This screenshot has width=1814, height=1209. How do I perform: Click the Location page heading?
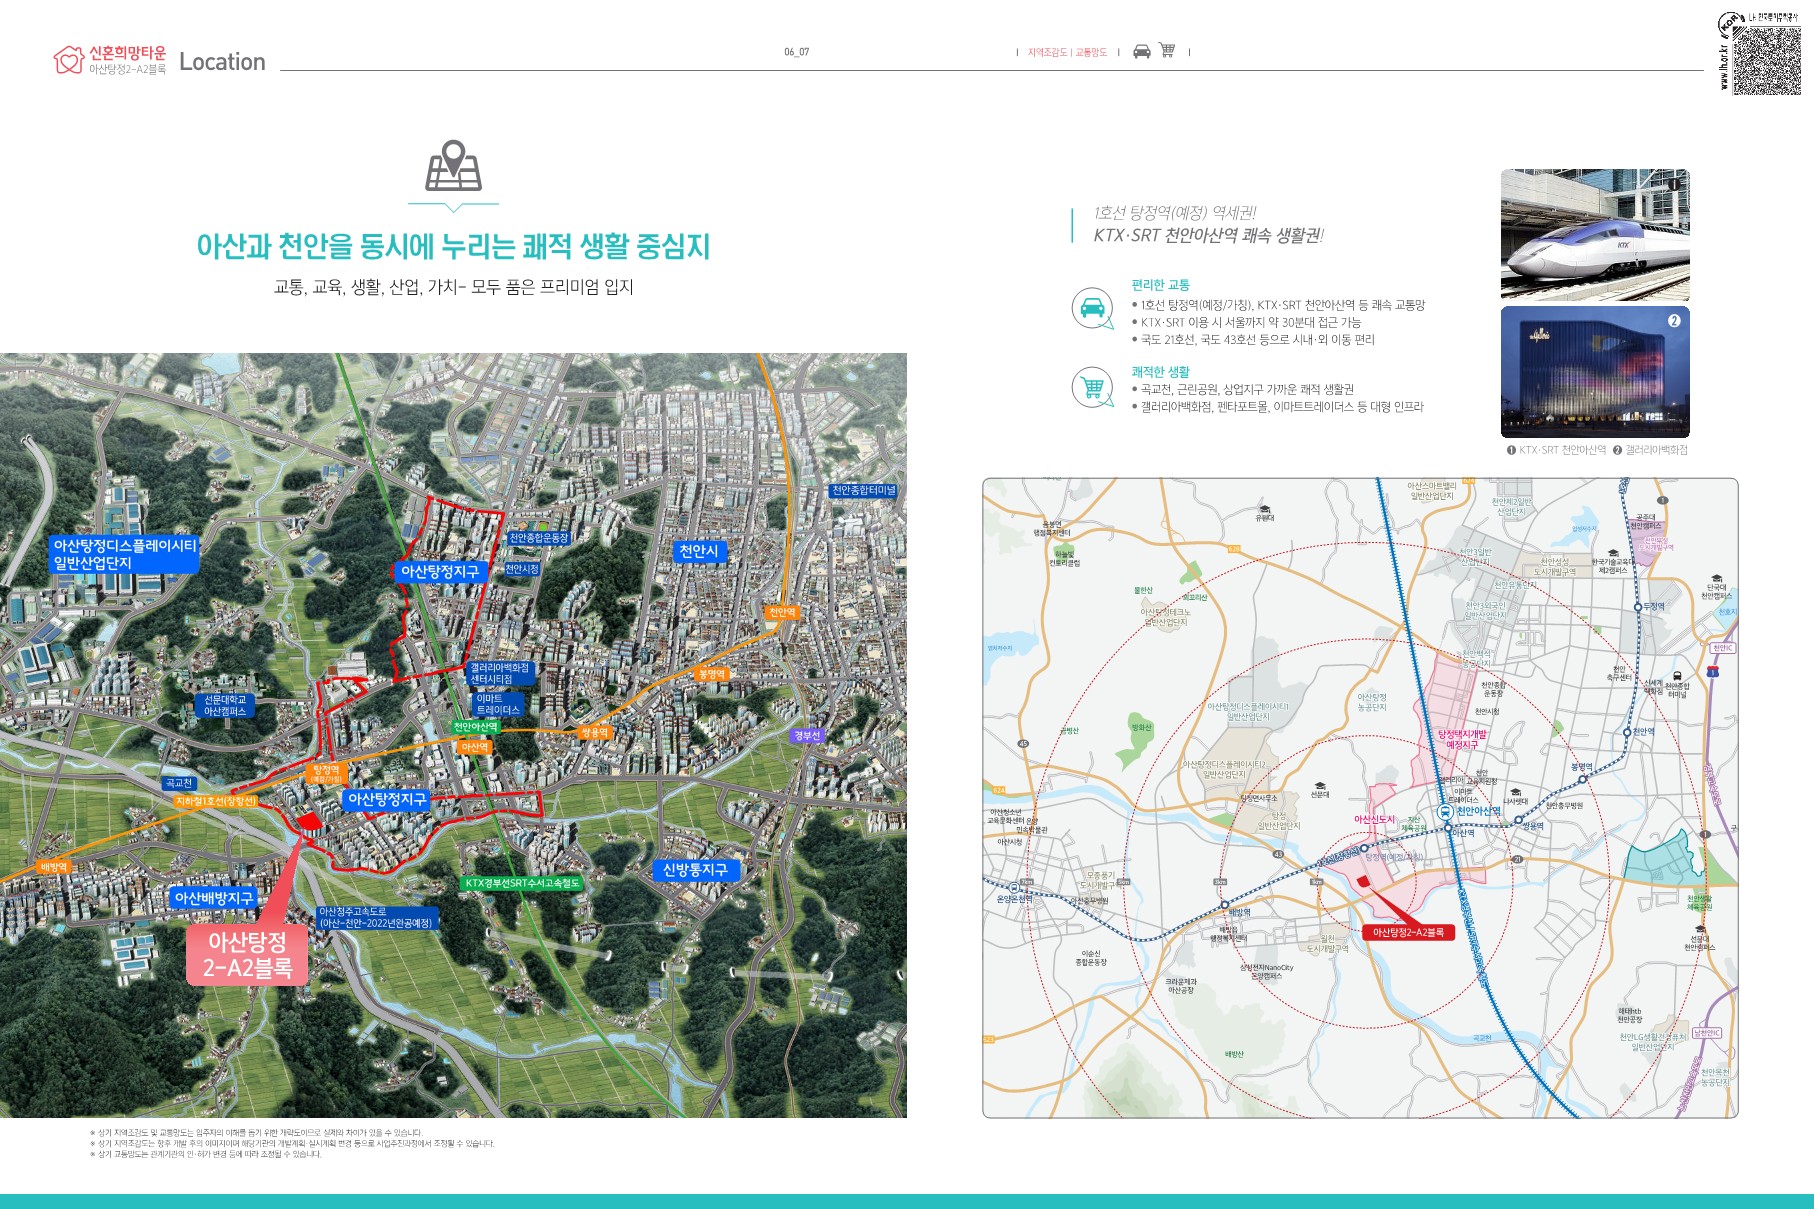click(222, 62)
